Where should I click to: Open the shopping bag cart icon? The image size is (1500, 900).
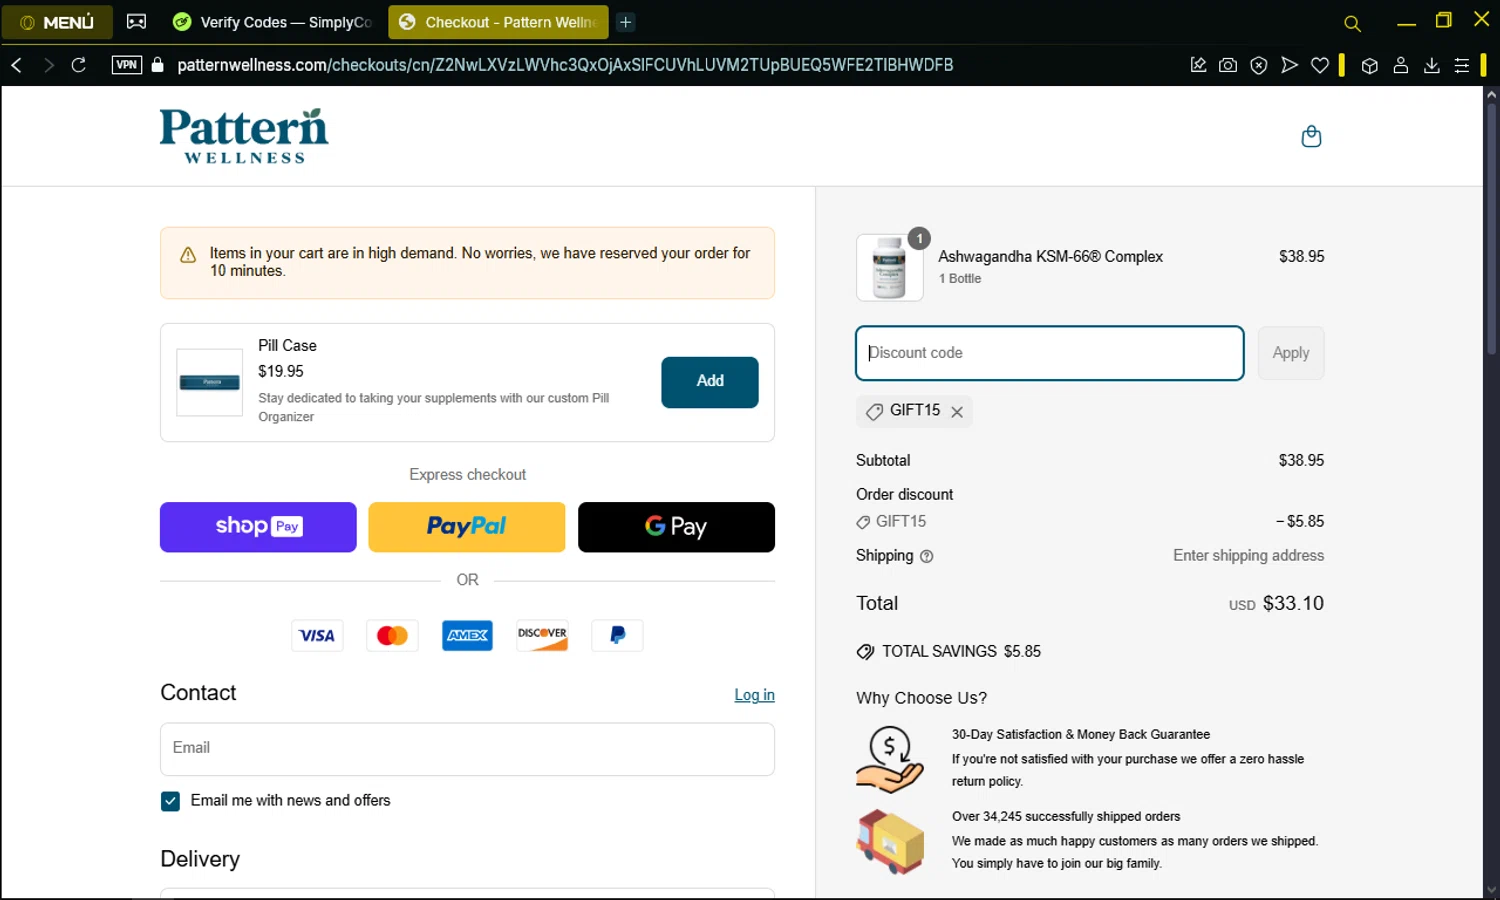click(1311, 136)
